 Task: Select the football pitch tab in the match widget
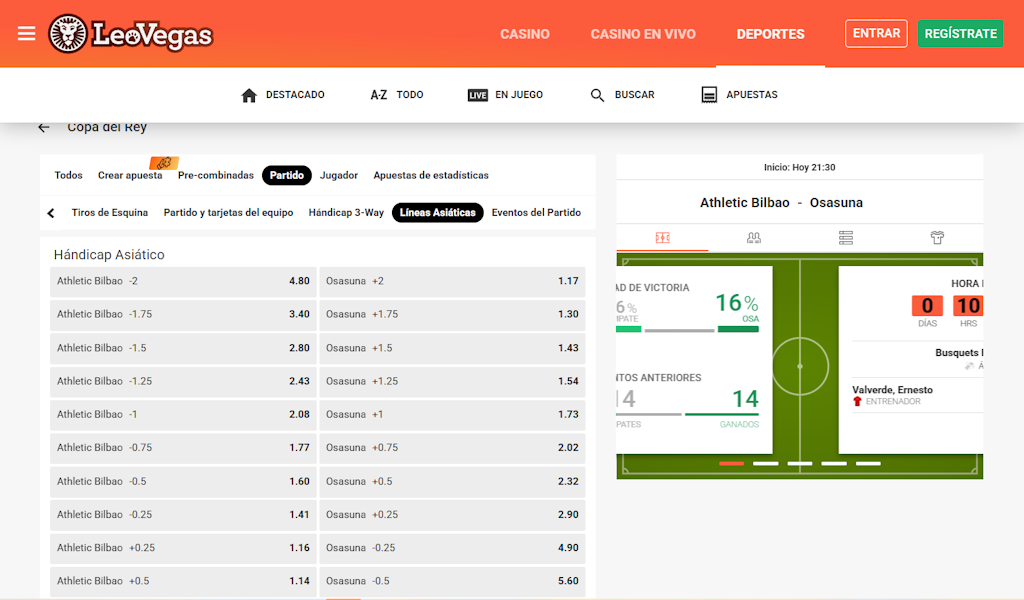[x=662, y=238]
